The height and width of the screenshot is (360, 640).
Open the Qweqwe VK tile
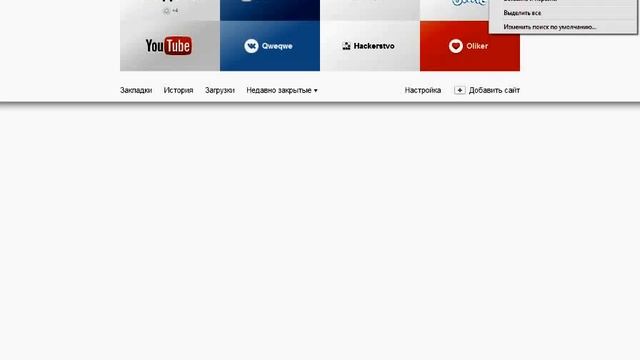pyautogui.click(x=270, y=46)
